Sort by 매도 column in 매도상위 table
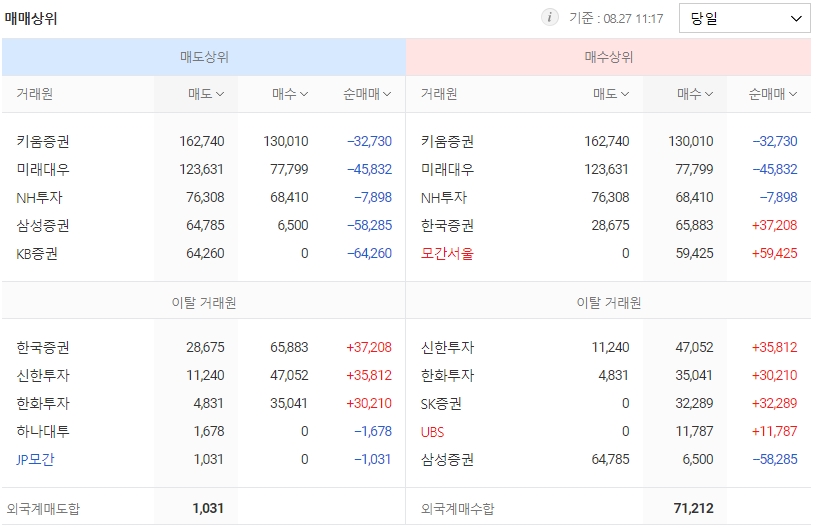816x531 pixels. click(x=206, y=94)
